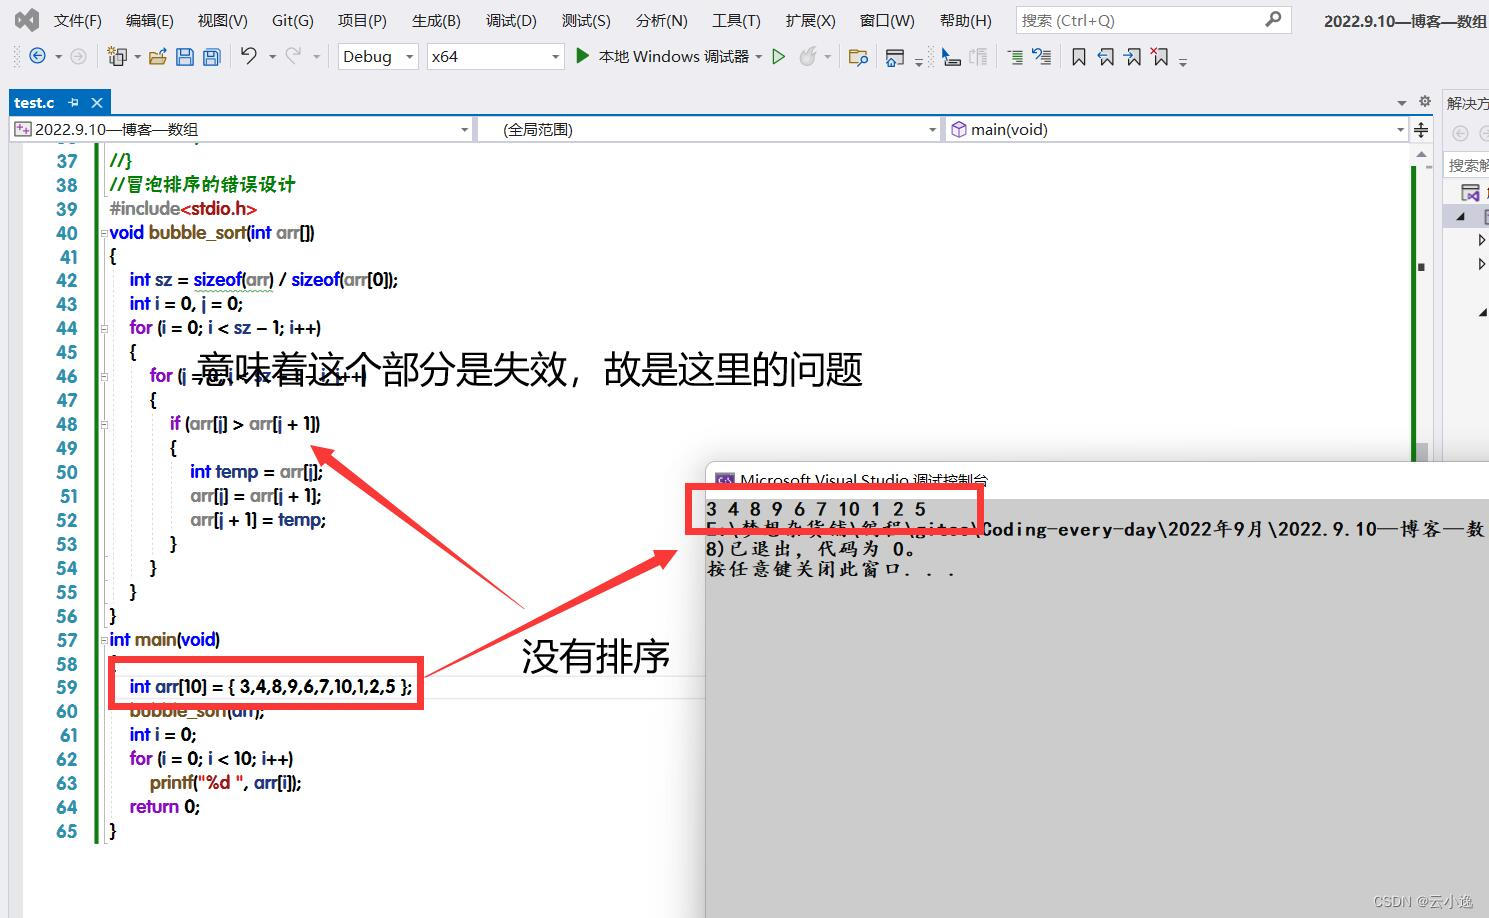Open the active documents list dropdown
Screen dimensions: 1489x918
(1401, 102)
